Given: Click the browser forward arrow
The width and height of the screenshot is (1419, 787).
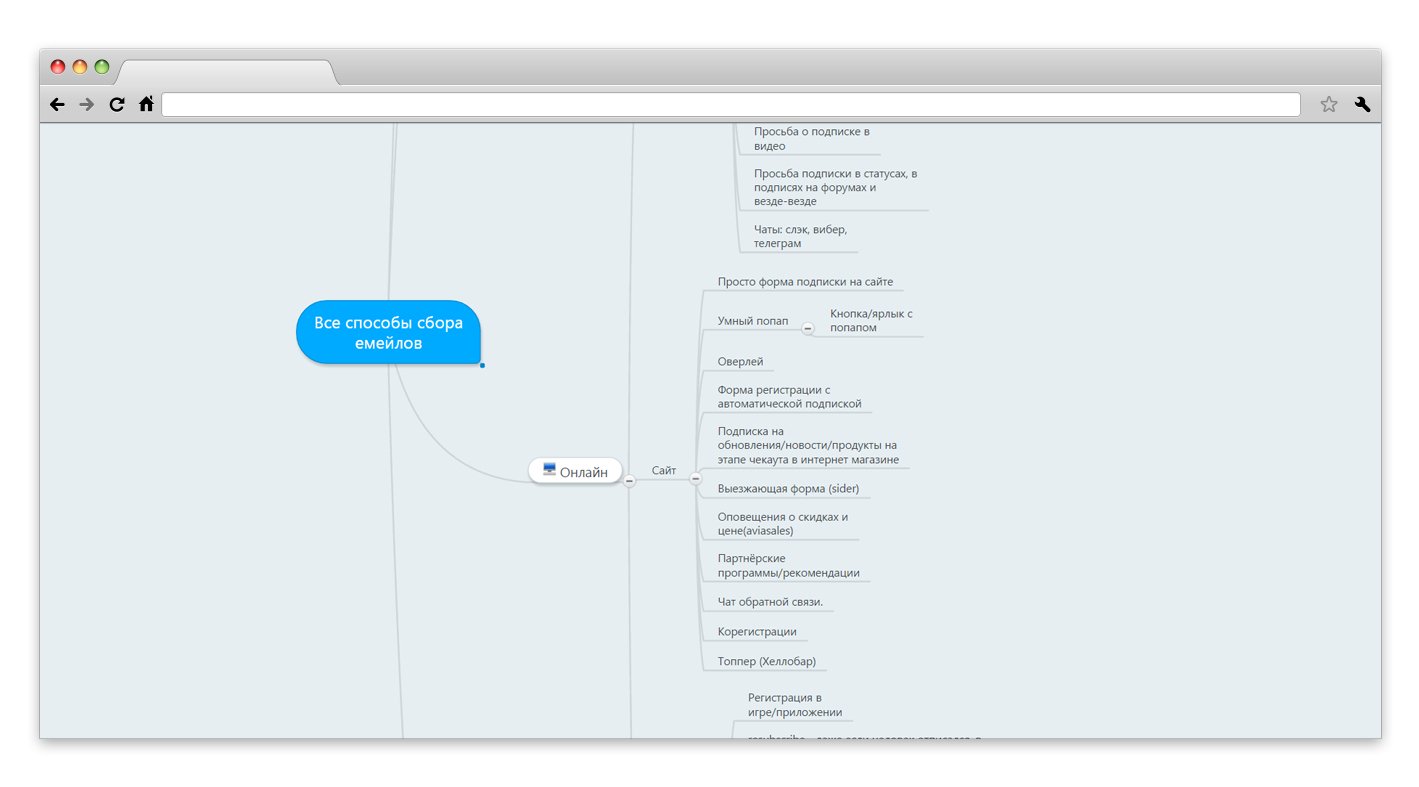Looking at the screenshot, I should point(87,104).
